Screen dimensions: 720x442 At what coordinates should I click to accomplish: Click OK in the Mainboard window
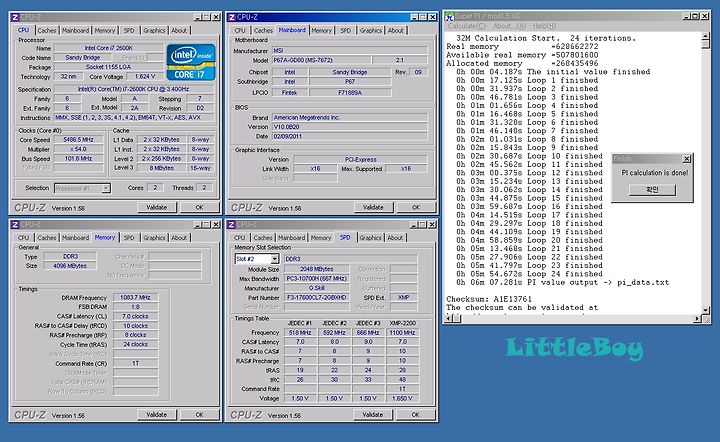pos(416,207)
